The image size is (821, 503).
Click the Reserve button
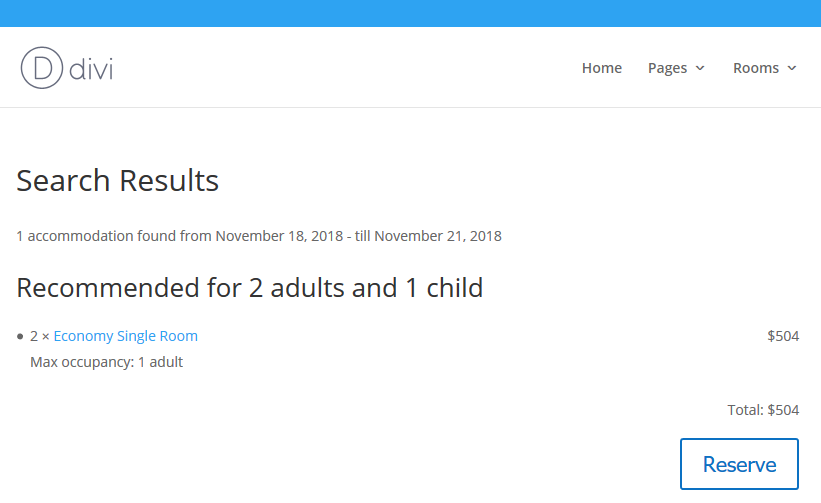pos(739,464)
